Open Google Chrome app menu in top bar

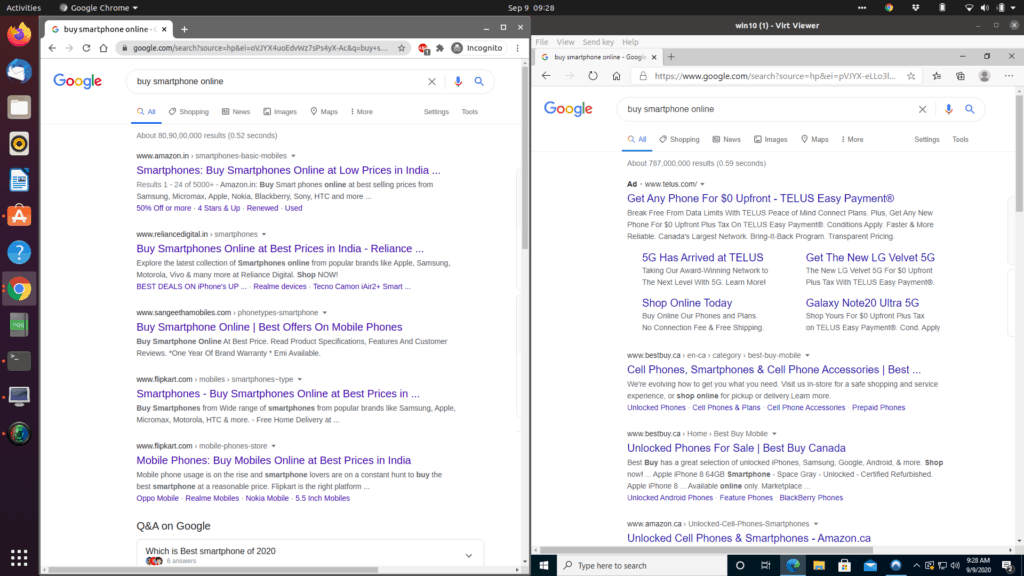click(99, 8)
